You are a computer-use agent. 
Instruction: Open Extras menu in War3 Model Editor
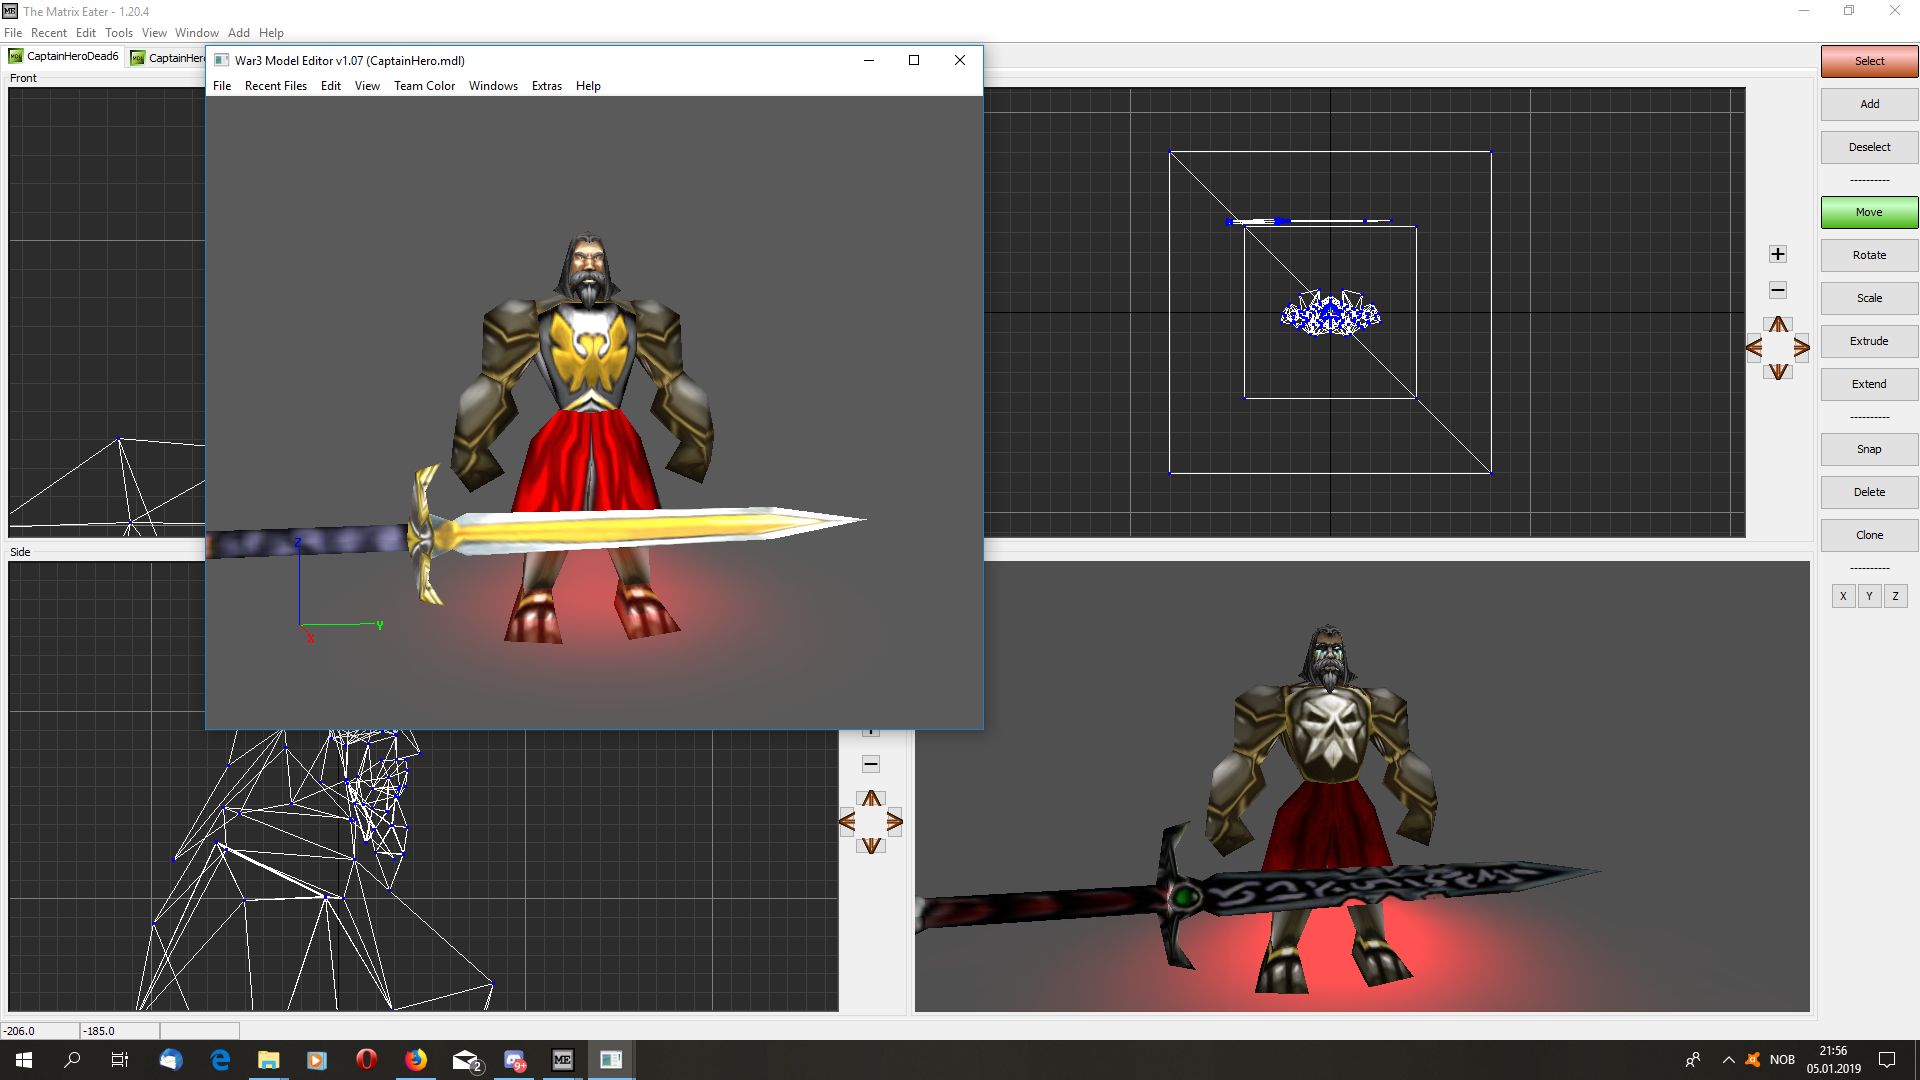click(x=546, y=86)
